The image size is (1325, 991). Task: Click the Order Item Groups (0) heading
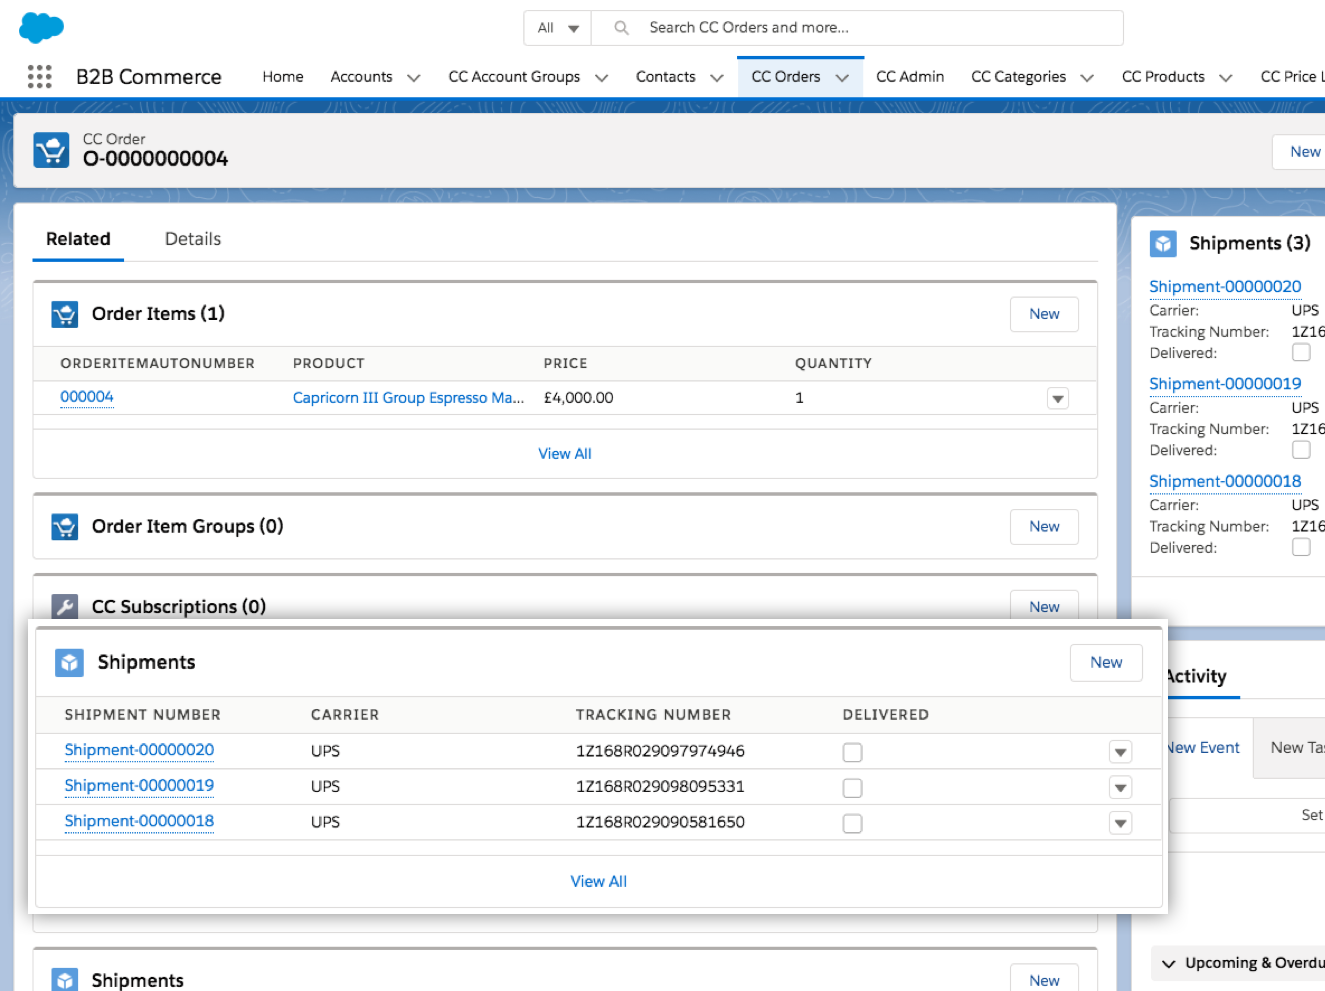(x=188, y=526)
